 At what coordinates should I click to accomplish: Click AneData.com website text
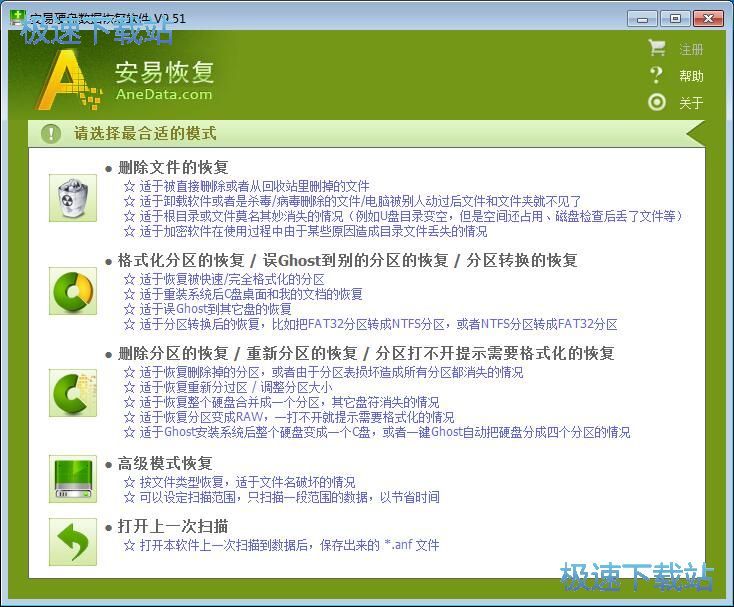pyautogui.click(x=164, y=94)
